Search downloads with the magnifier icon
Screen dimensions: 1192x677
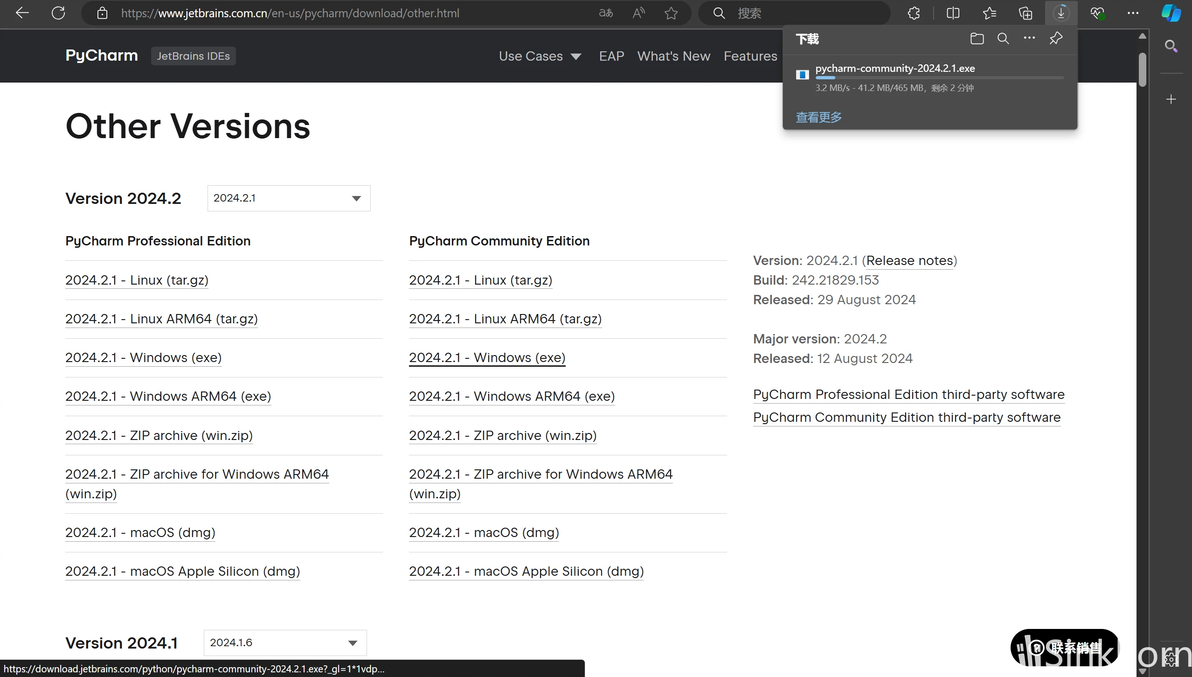[x=1003, y=39]
